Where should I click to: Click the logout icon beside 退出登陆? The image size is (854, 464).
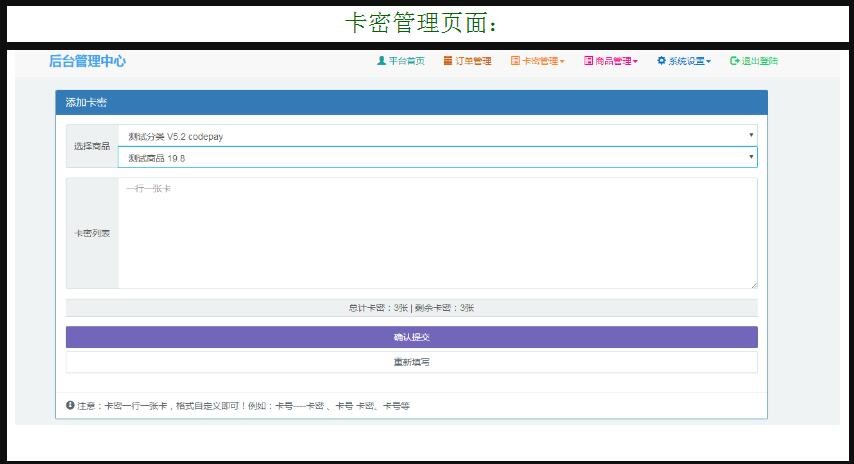click(734, 60)
